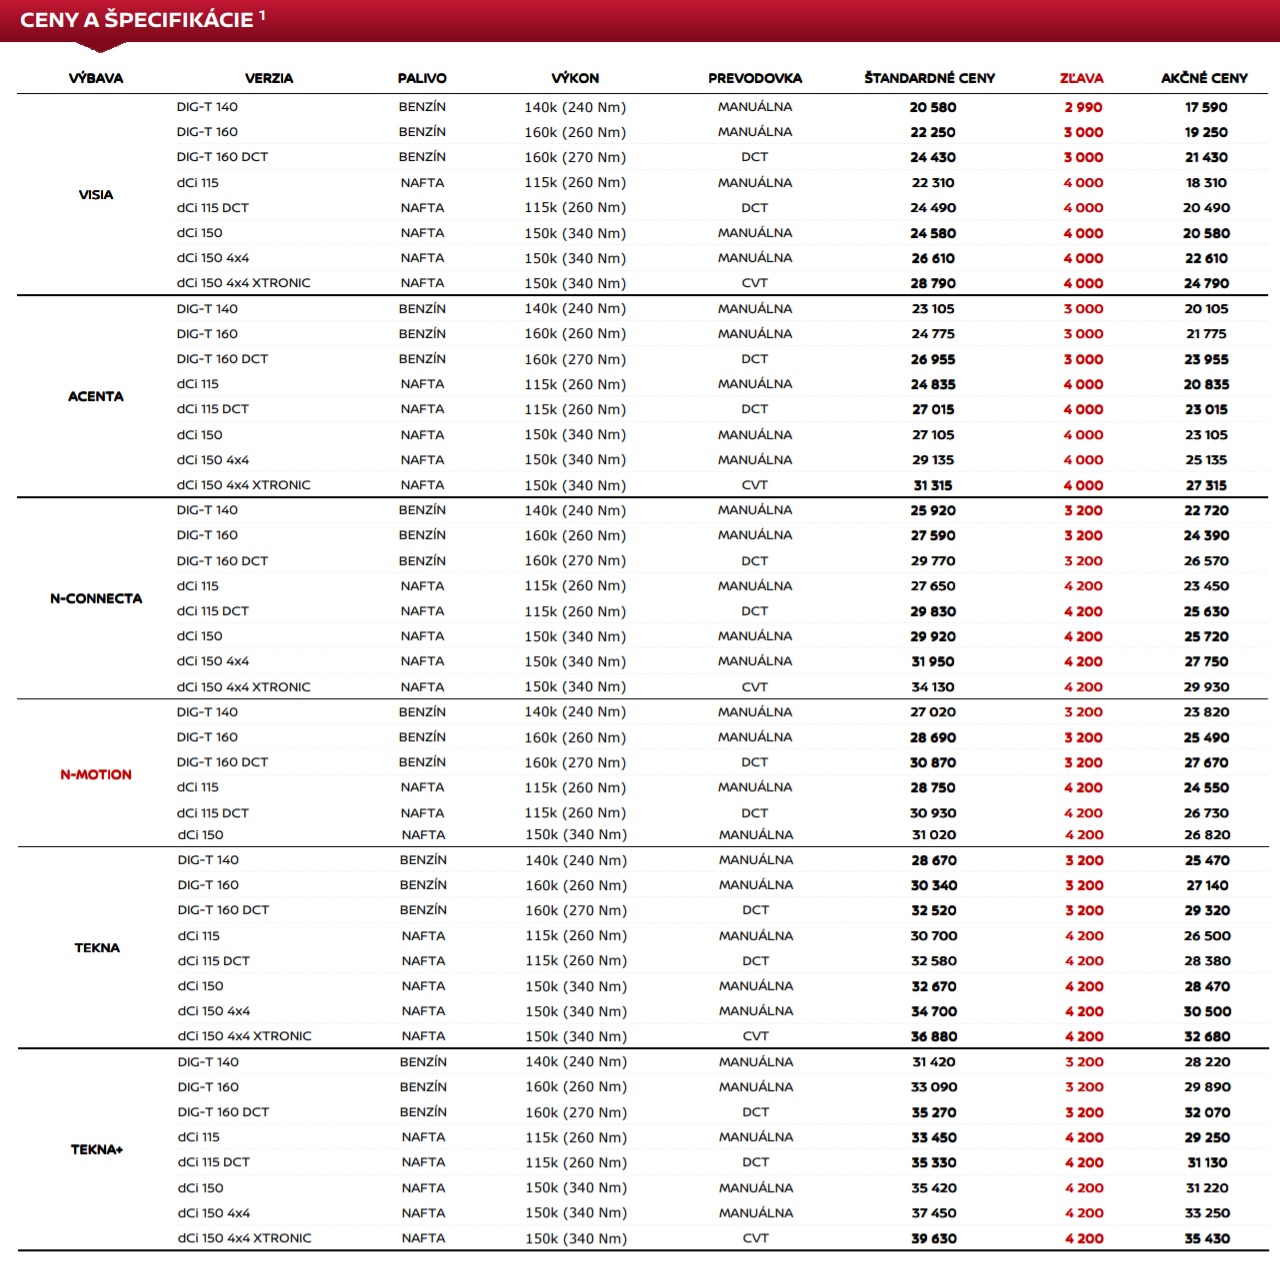
Task: Click the VISIA trim label
Action: (96, 195)
